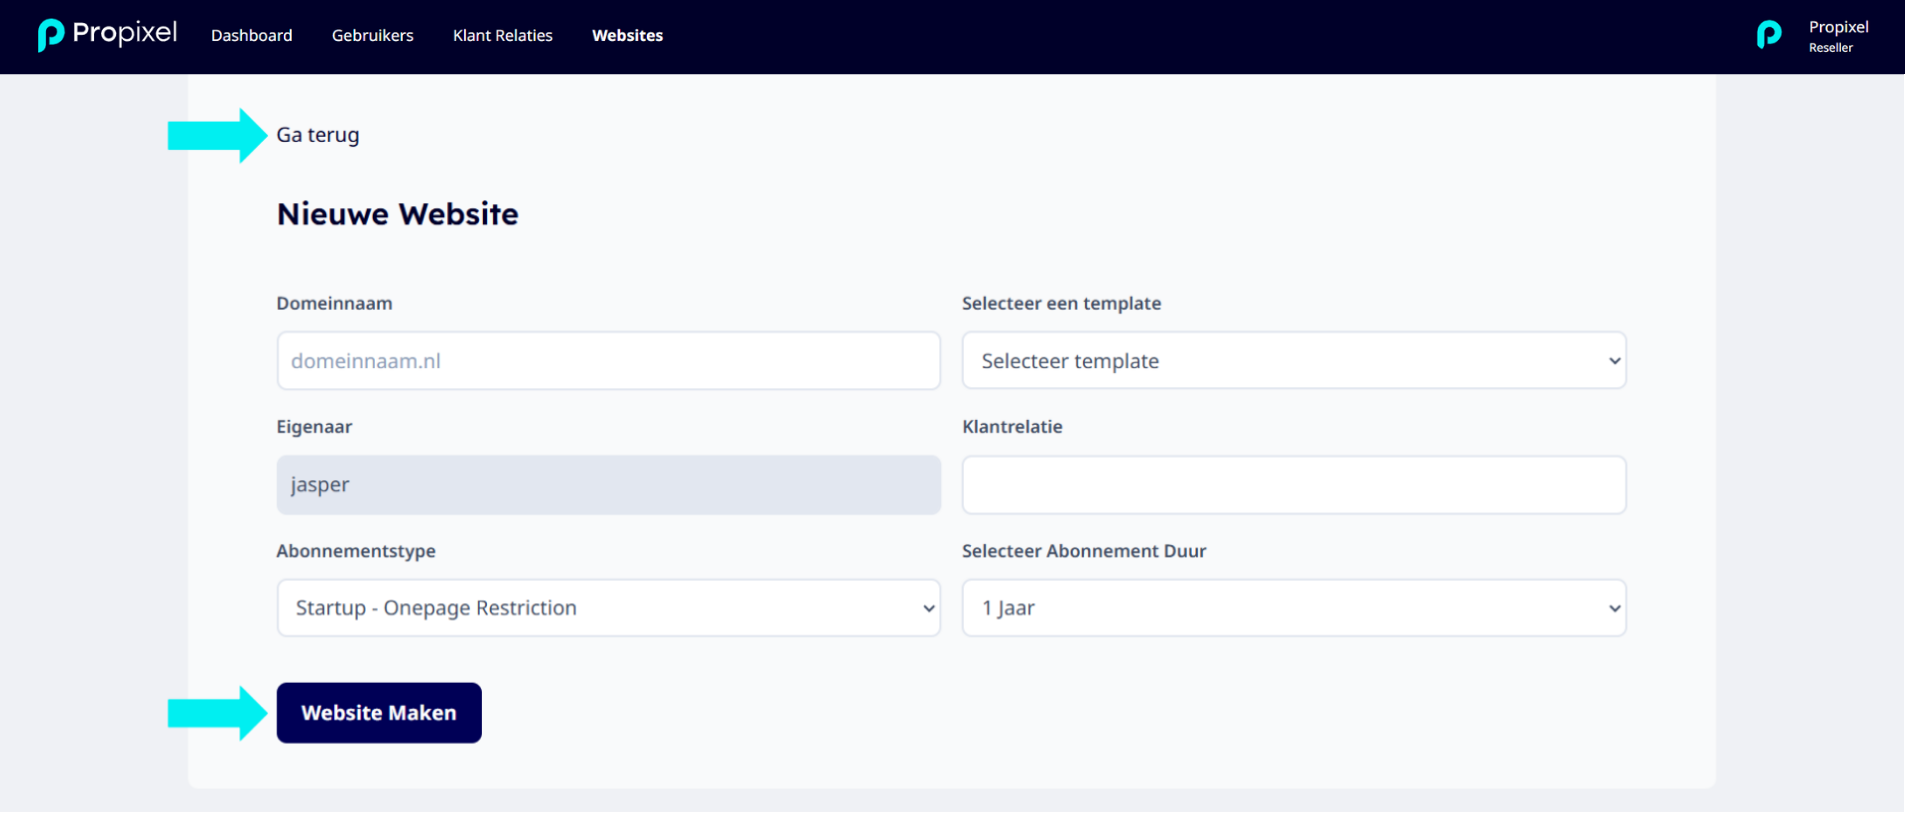Open the Abonnement Duur dropdown showing 1 Jaar
1905x813 pixels.
pyautogui.click(x=1294, y=608)
